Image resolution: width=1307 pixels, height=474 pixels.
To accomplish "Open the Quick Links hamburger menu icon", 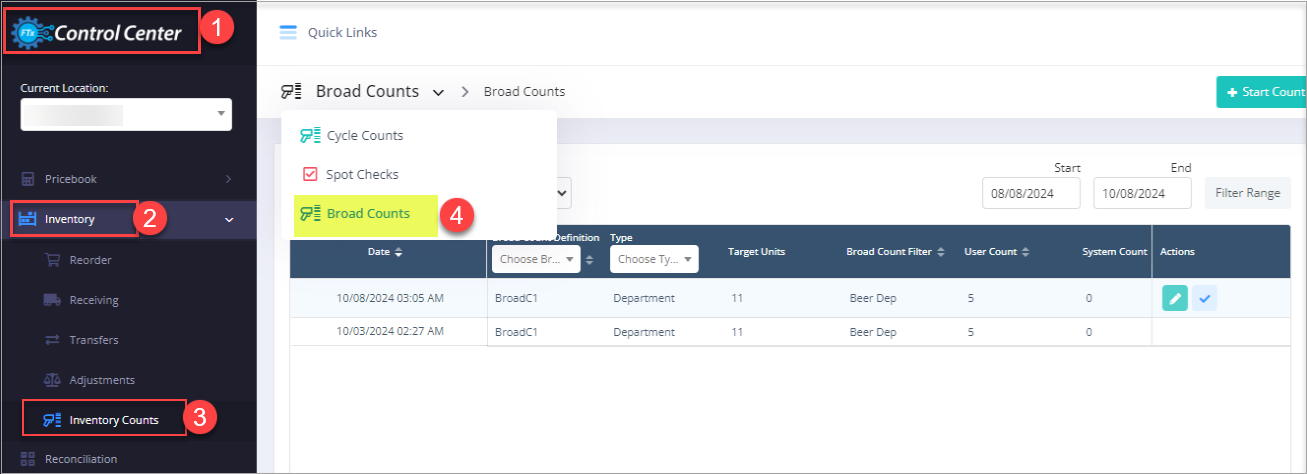I will click(x=288, y=32).
